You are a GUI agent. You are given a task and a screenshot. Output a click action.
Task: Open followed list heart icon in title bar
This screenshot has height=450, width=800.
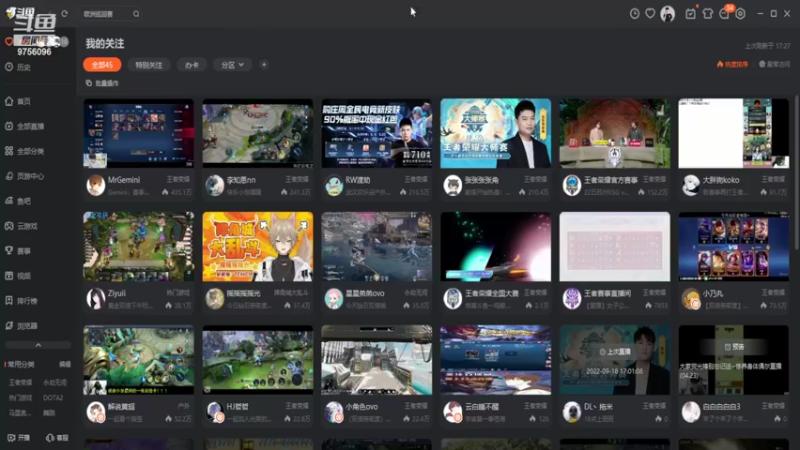coord(650,14)
